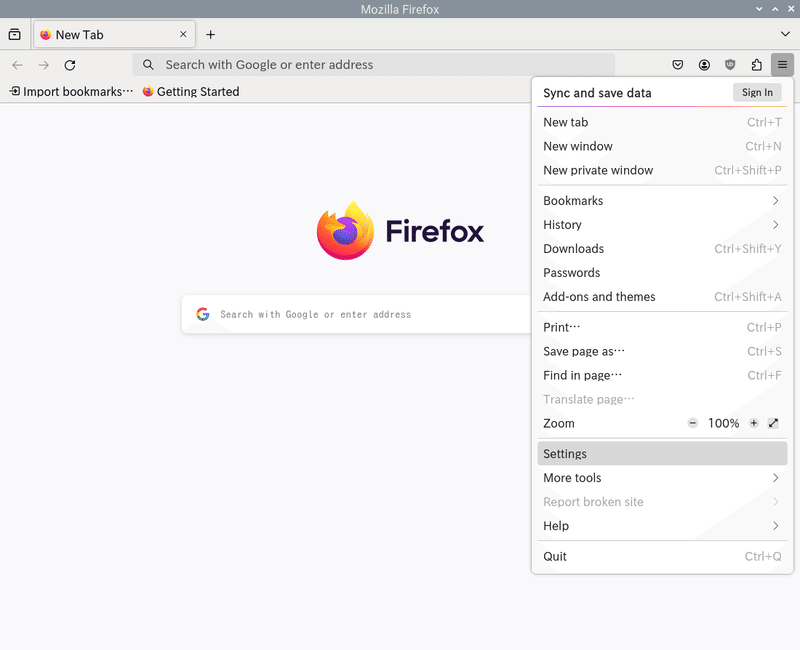Open the list all tabs icon at the left of the tab strip
This screenshot has width=800, height=650.
[x=15, y=35]
